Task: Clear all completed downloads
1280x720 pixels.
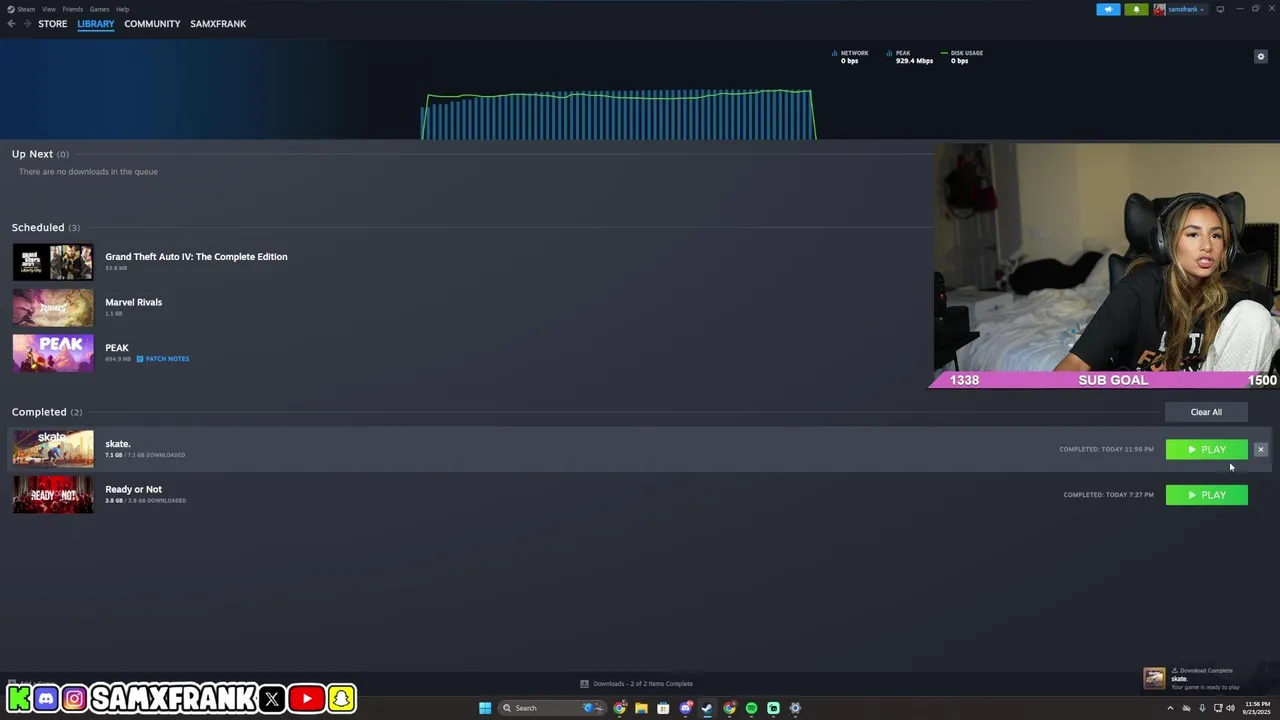Action: [x=1206, y=412]
